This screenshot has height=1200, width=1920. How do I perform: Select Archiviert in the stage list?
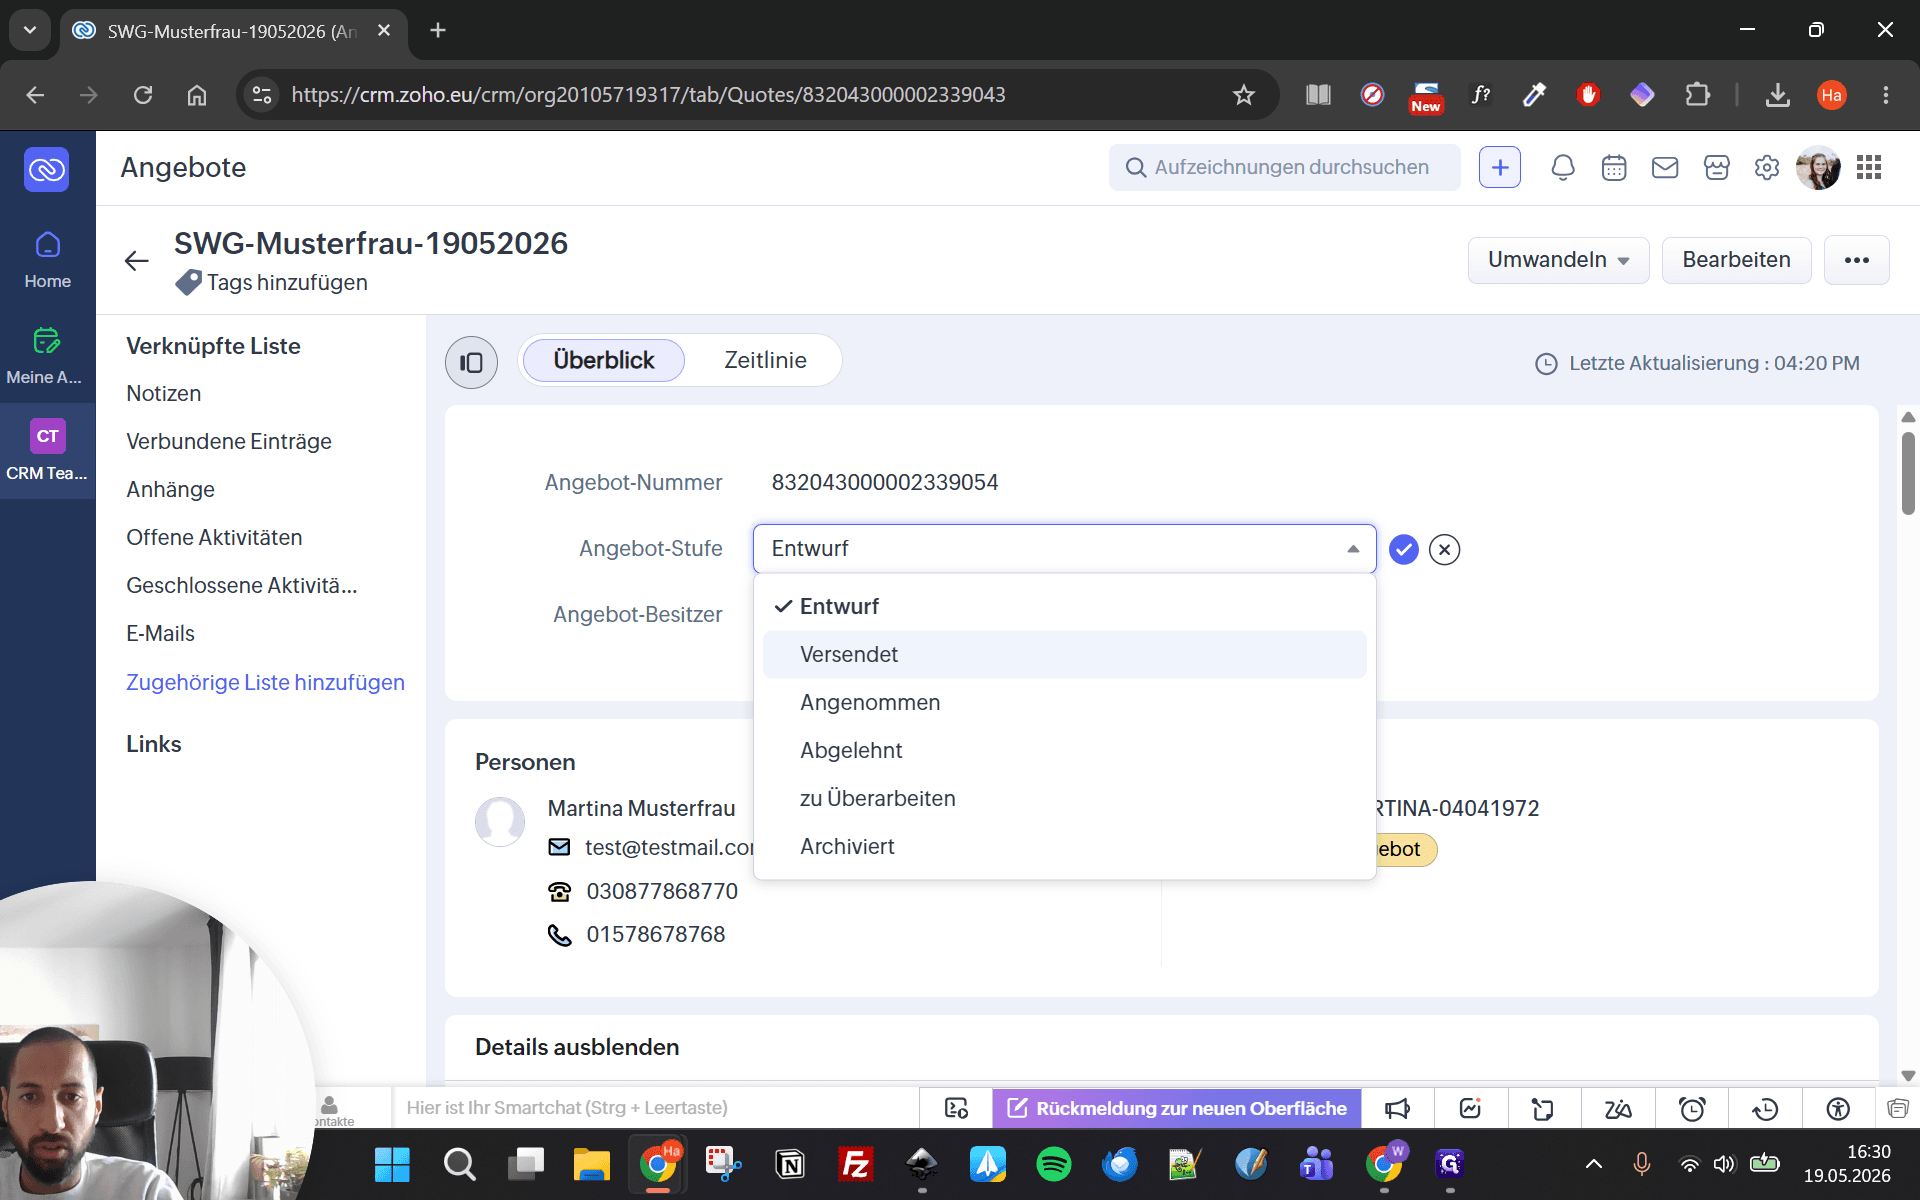pyautogui.click(x=1064, y=846)
